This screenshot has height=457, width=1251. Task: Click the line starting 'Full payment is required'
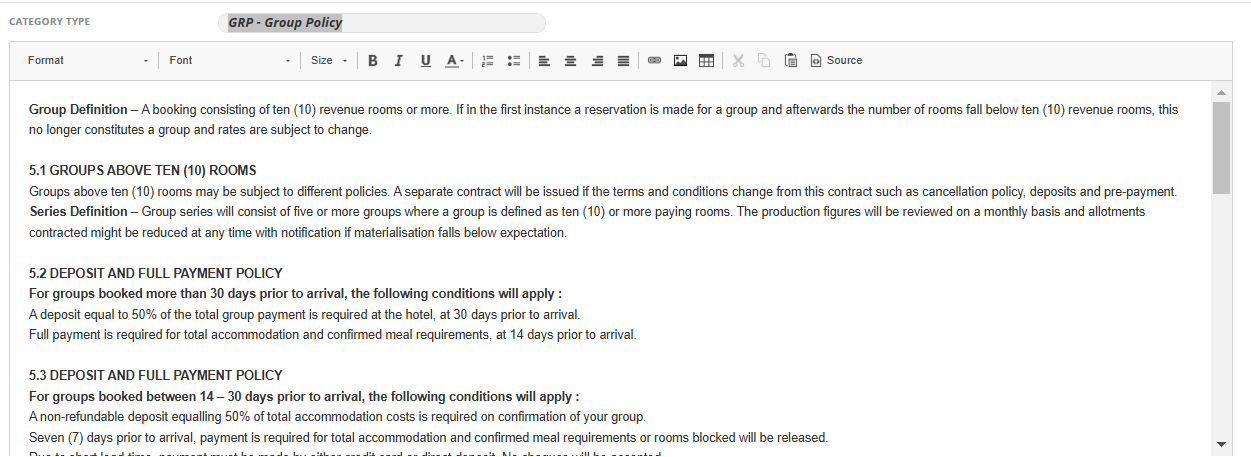333,335
